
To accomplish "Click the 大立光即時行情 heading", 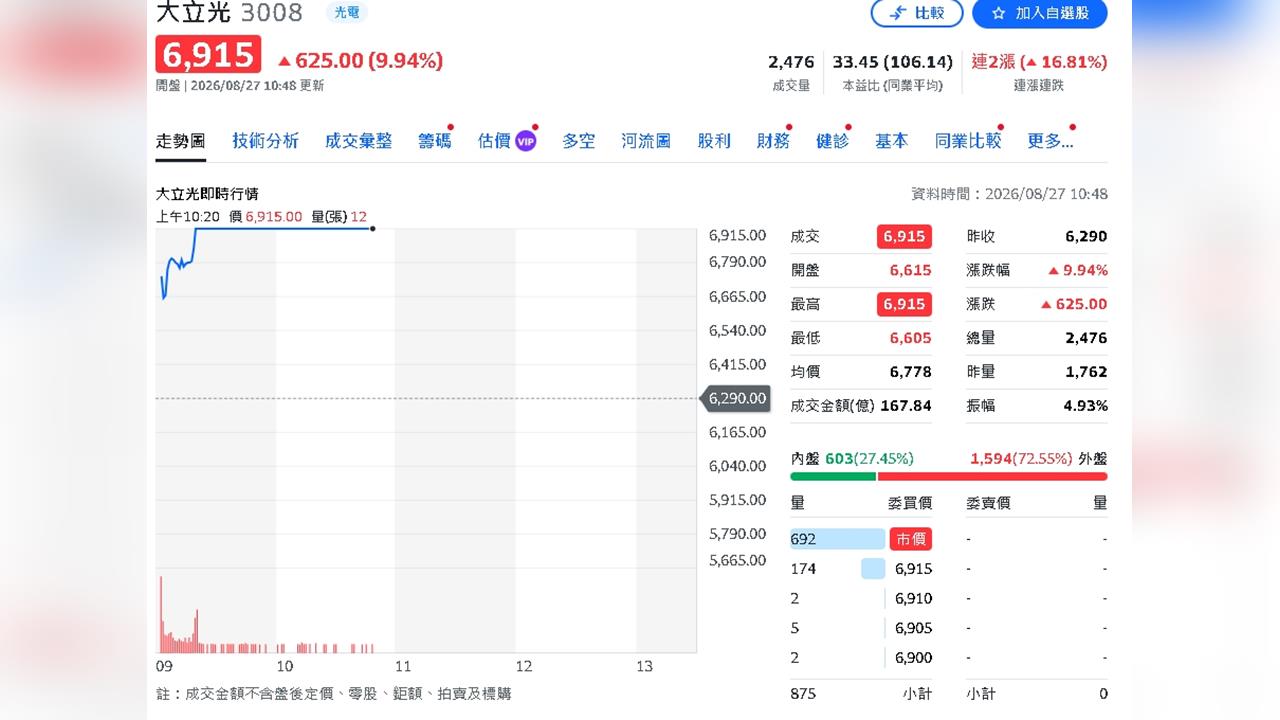I will [x=207, y=194].
